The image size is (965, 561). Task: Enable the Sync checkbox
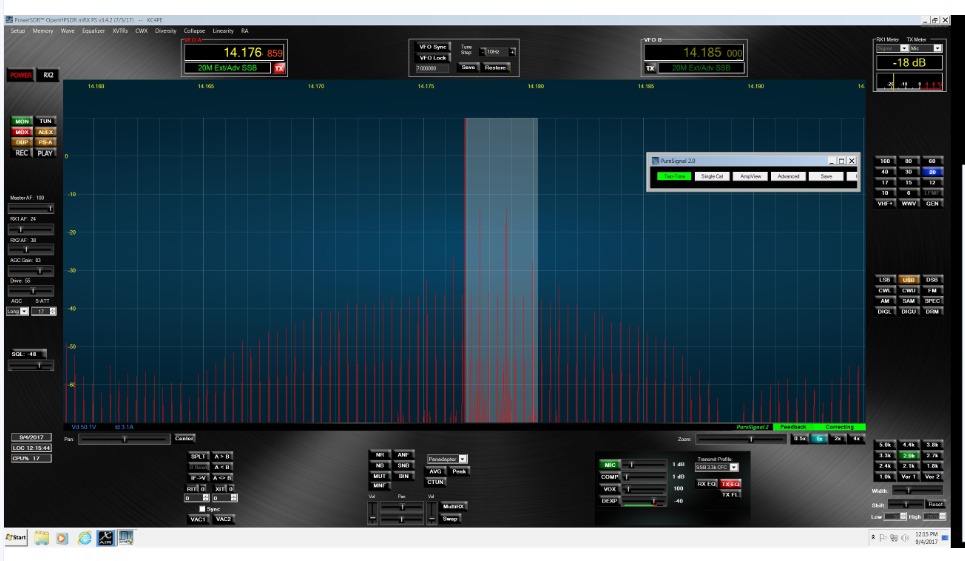[x=202, y=509]
